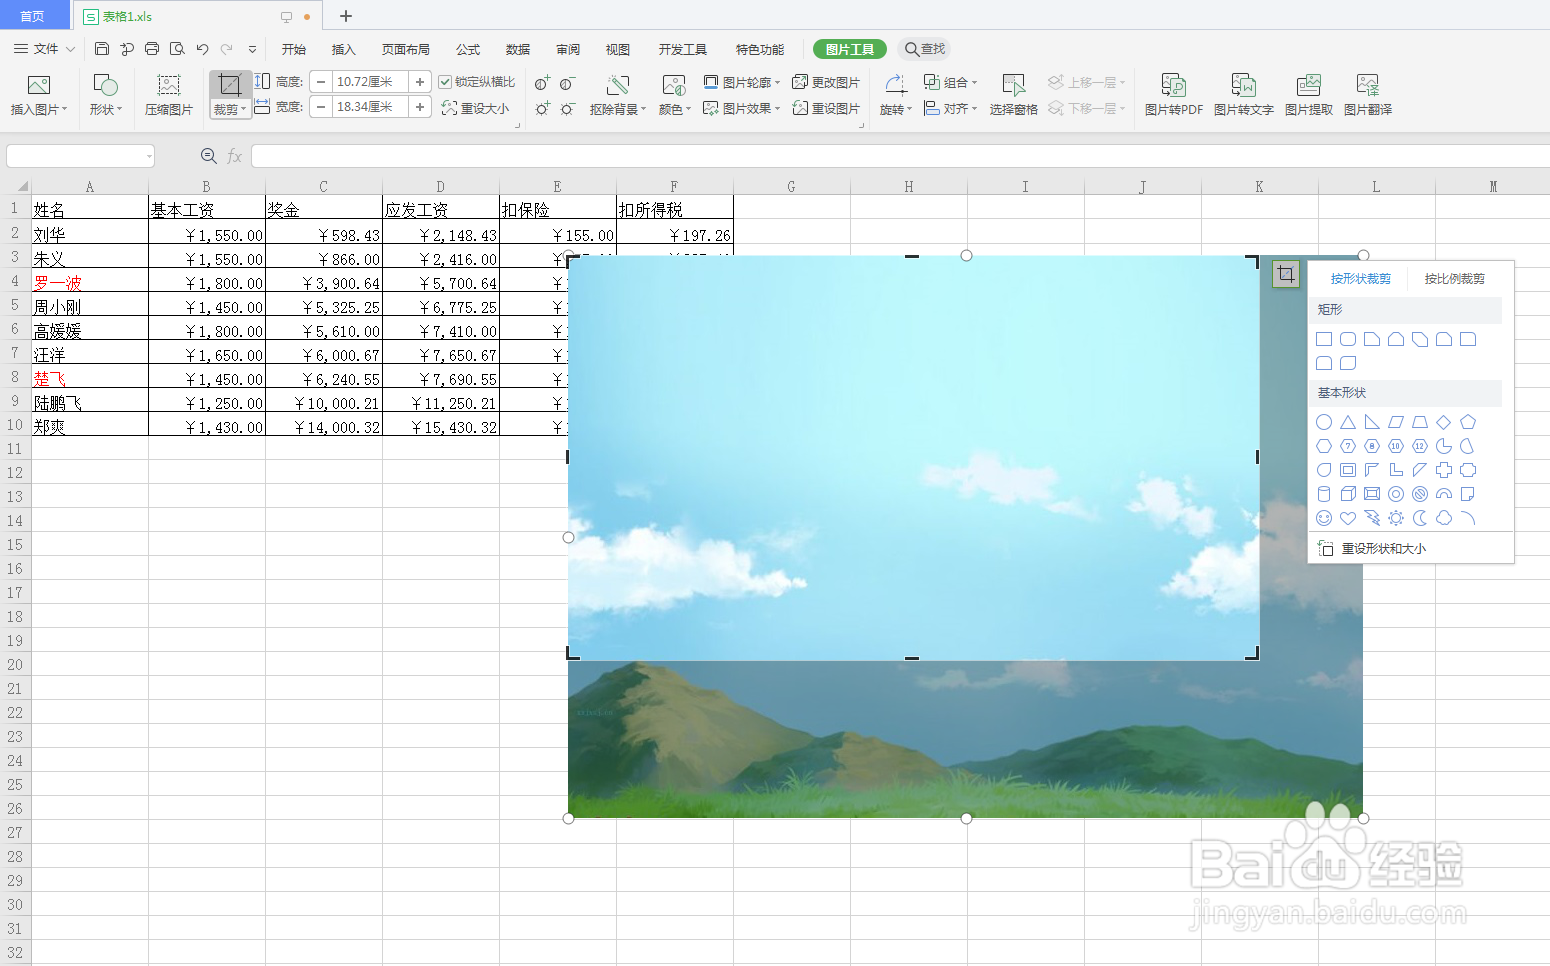Choose the cube crop shape
Viewport: 1550px width, 966px height.
click(x=1348, y=494)
